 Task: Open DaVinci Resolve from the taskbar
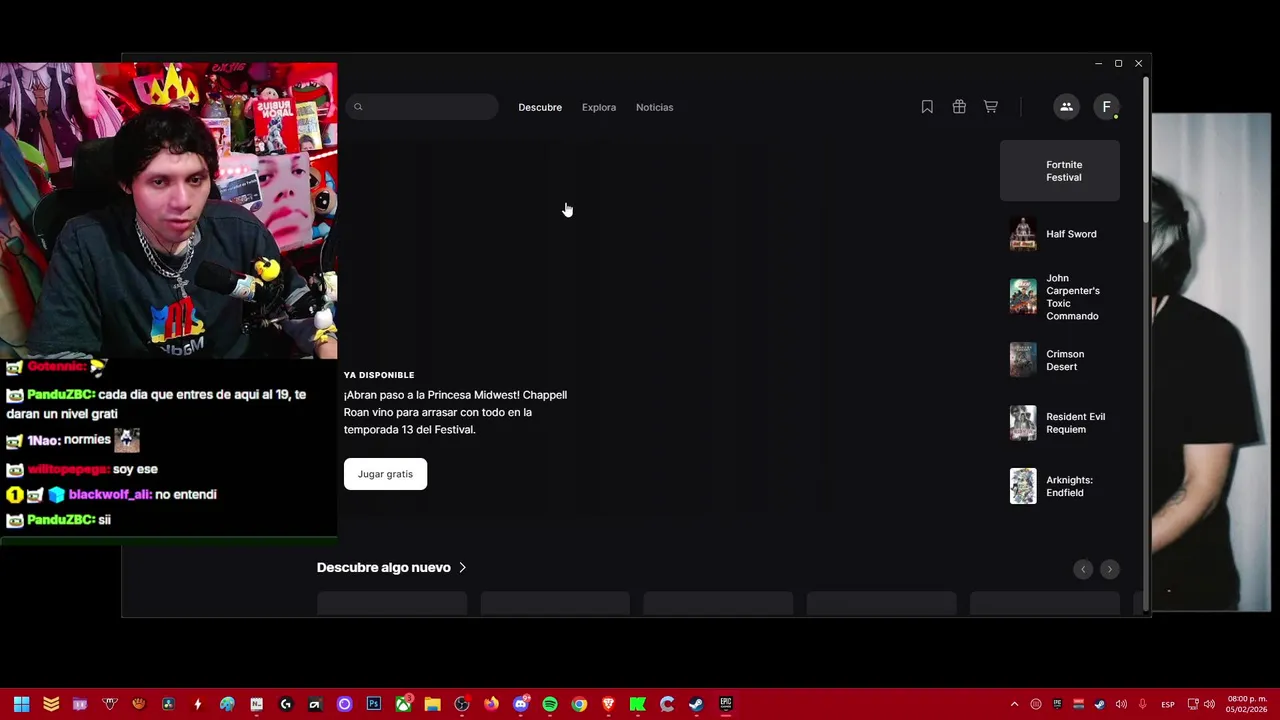(x=168, y=704)
